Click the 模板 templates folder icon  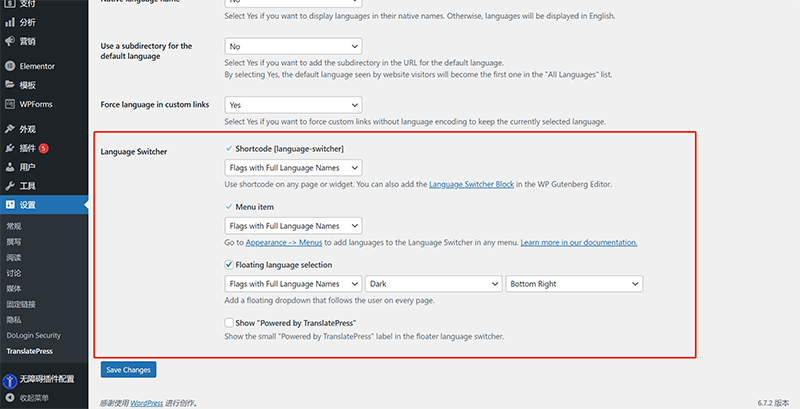(10, 85)
